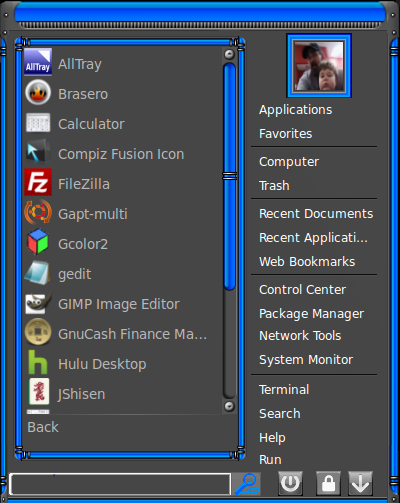Open the Applications menu entry
The width and height of the screenshot is (400, 503).
[296, 110]
